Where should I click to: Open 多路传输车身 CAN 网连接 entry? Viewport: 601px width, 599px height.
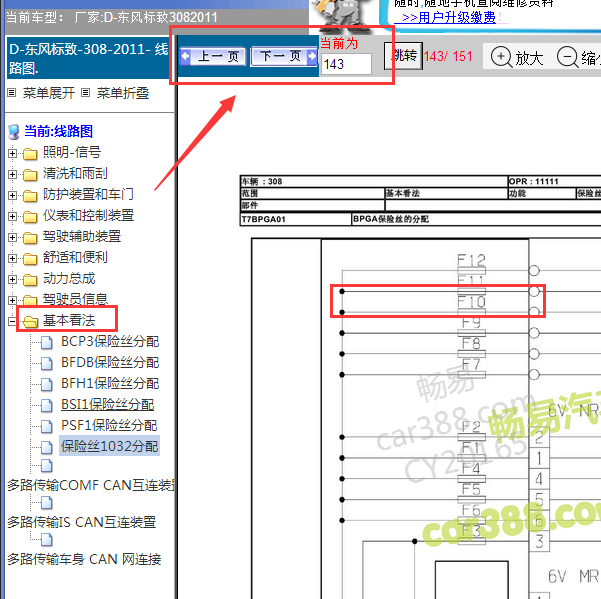click(84, 560)
